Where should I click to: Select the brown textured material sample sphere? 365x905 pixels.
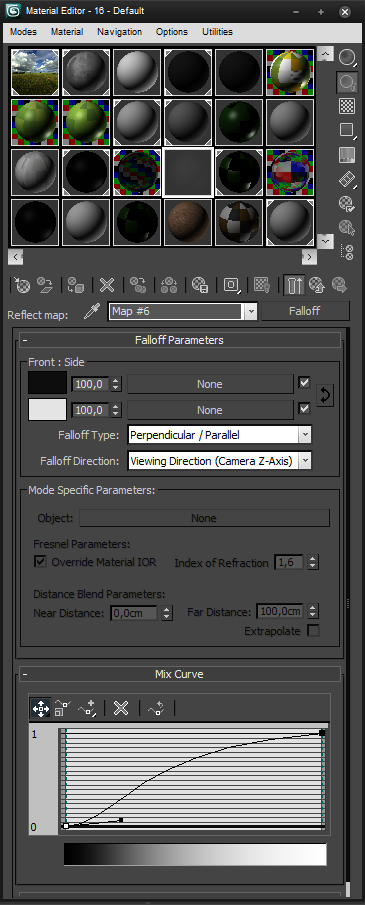point(188,223)
